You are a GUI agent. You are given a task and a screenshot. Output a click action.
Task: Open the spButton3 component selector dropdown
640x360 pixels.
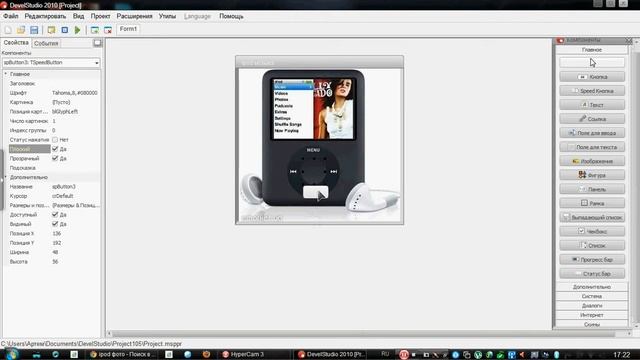[96, 63]
